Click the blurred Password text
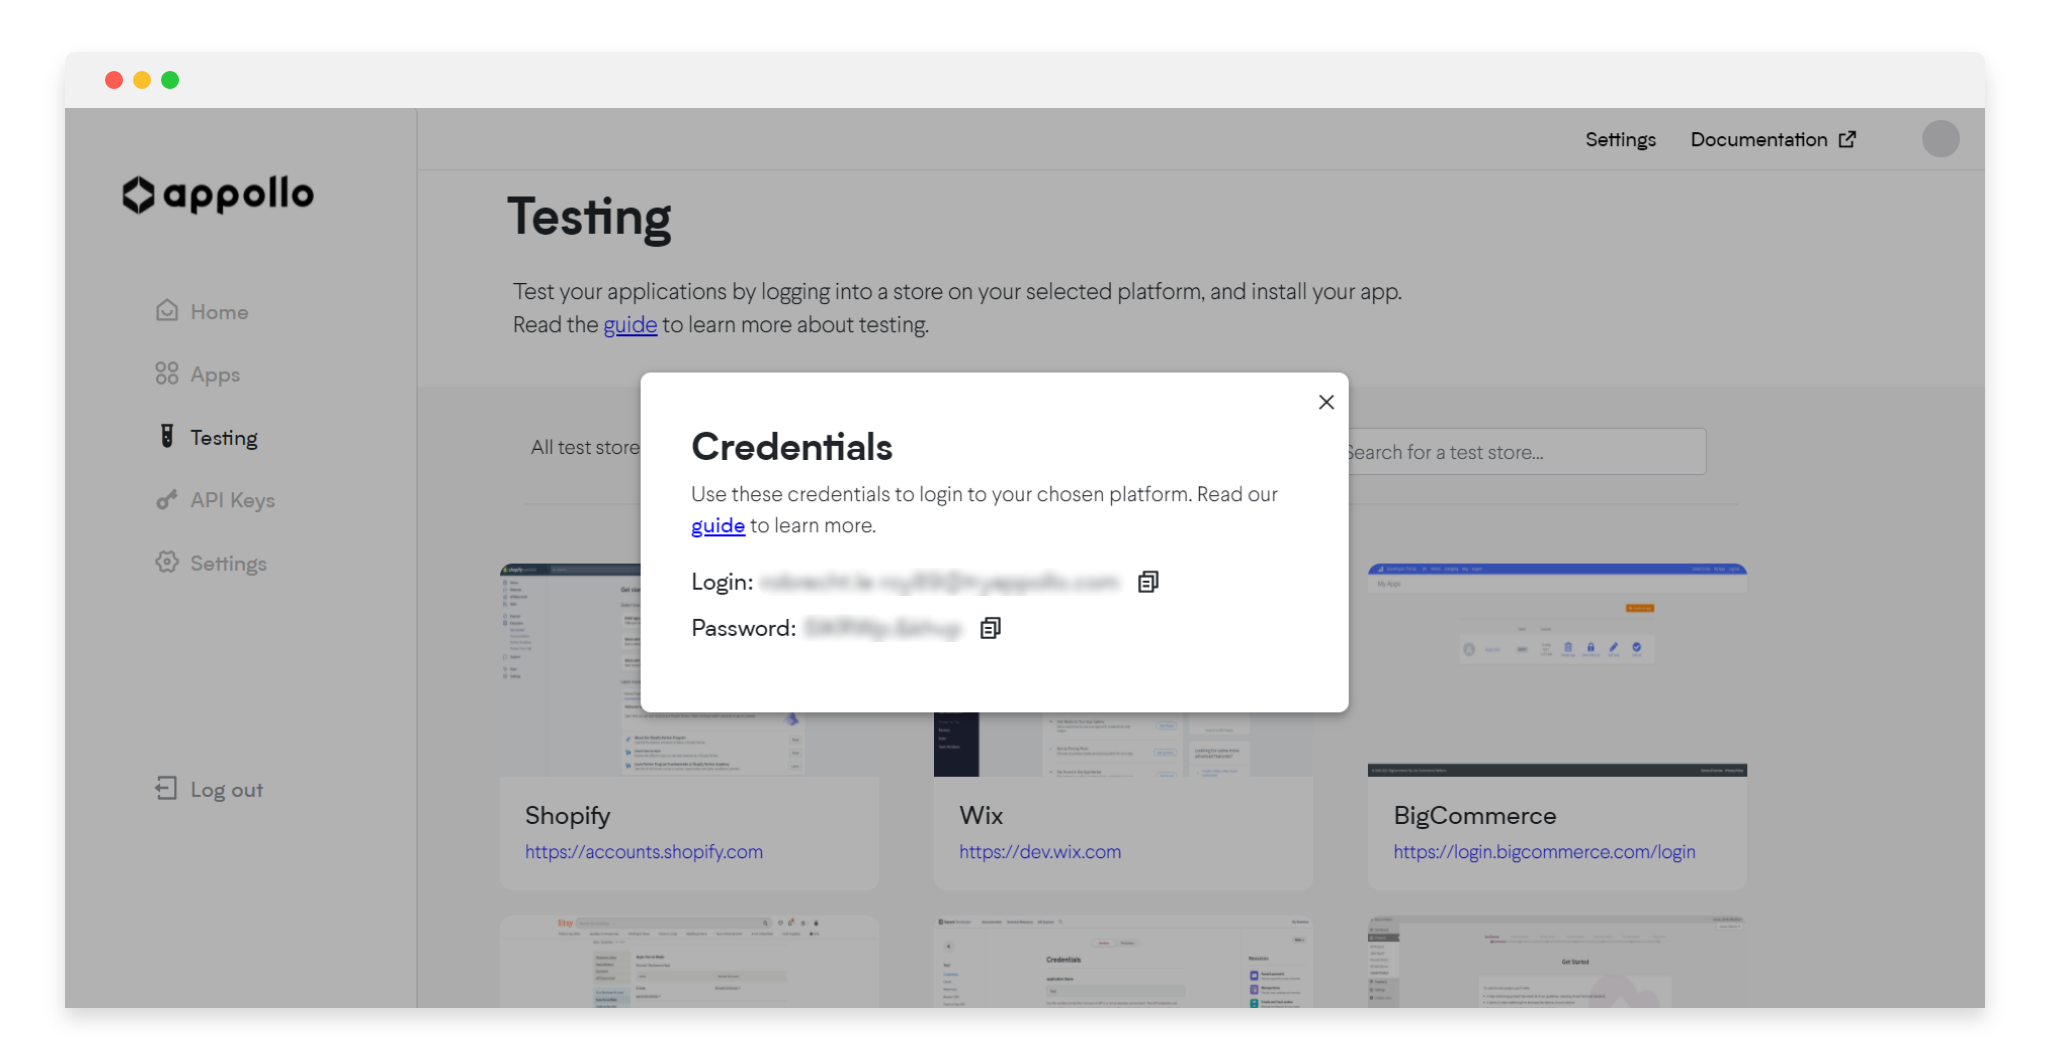This screenshot has height=1060, width=2050. (882, 628)
